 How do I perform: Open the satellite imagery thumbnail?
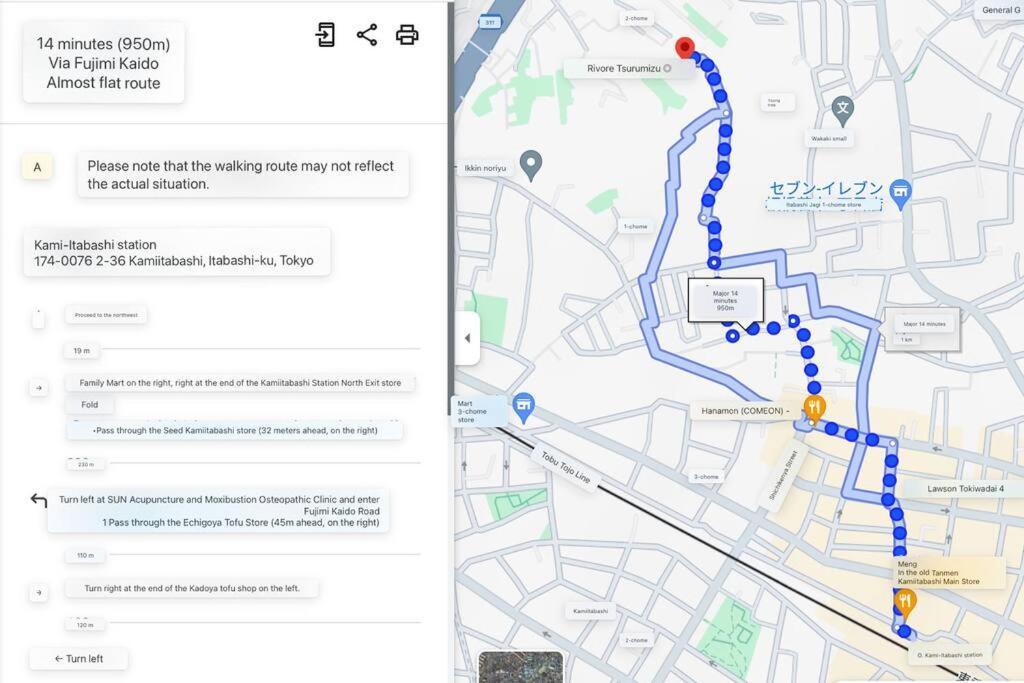coord(520,667)
